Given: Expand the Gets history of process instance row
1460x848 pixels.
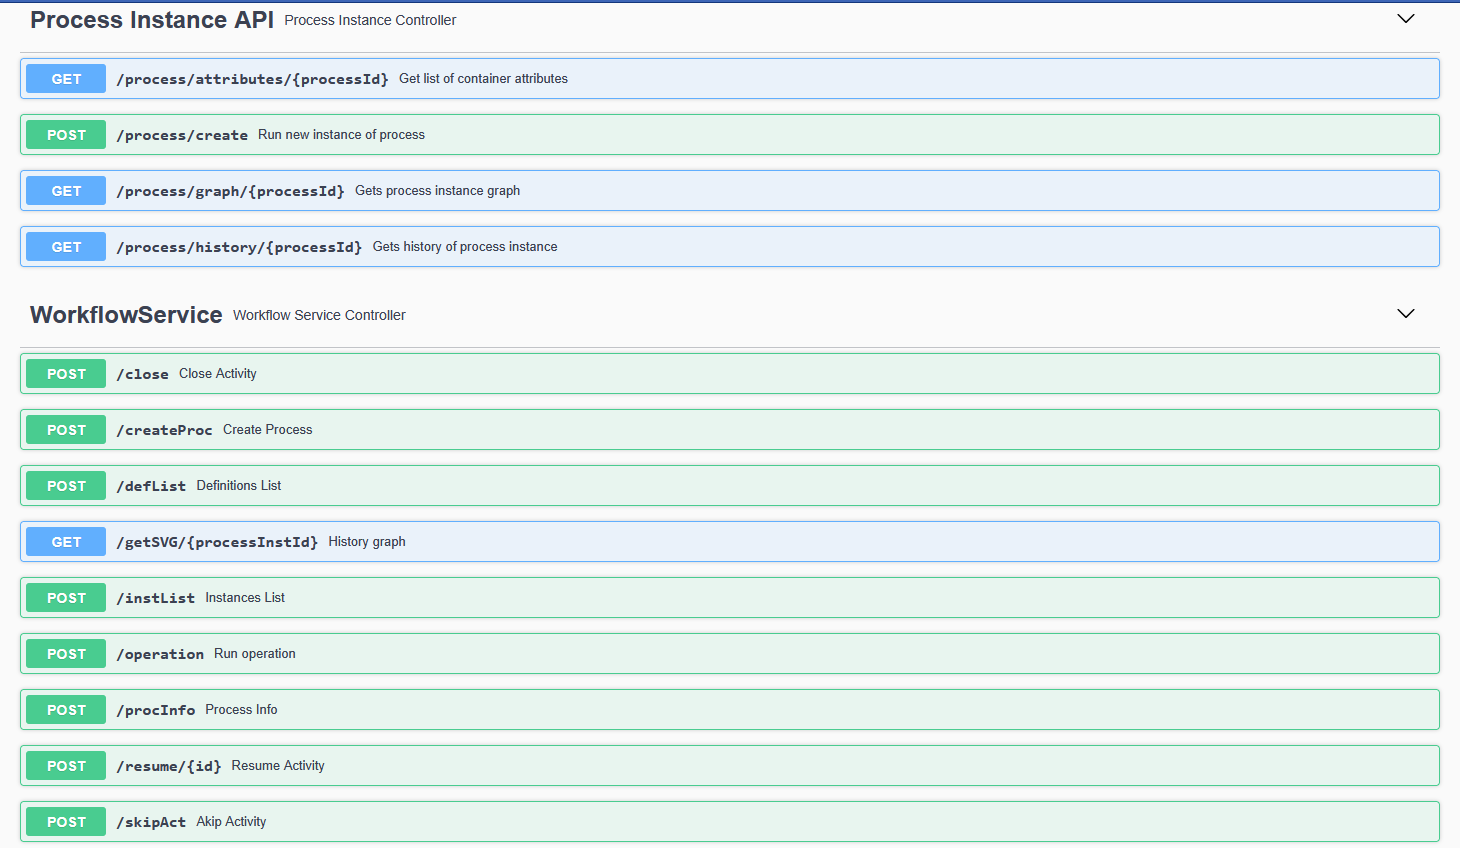Looking at the screenshot, I should click(x=465, y=247).
